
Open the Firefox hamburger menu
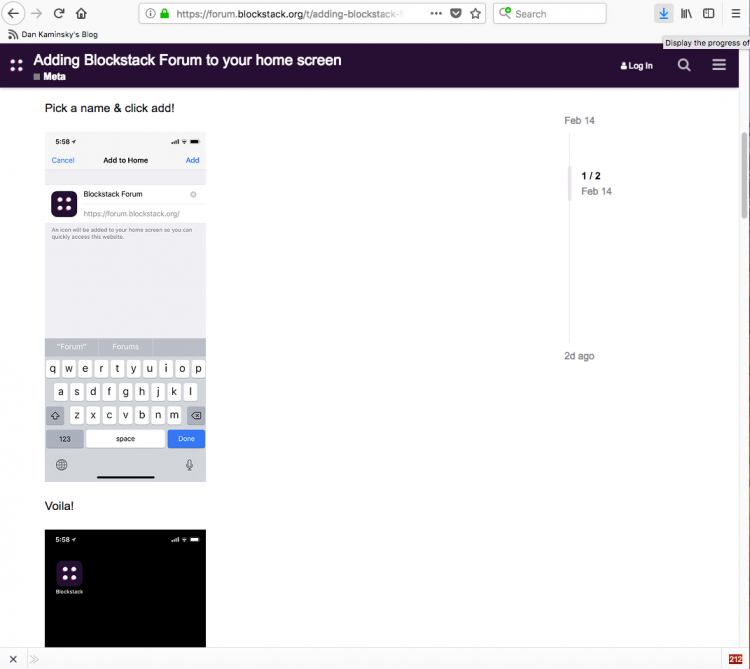point(736,13)
